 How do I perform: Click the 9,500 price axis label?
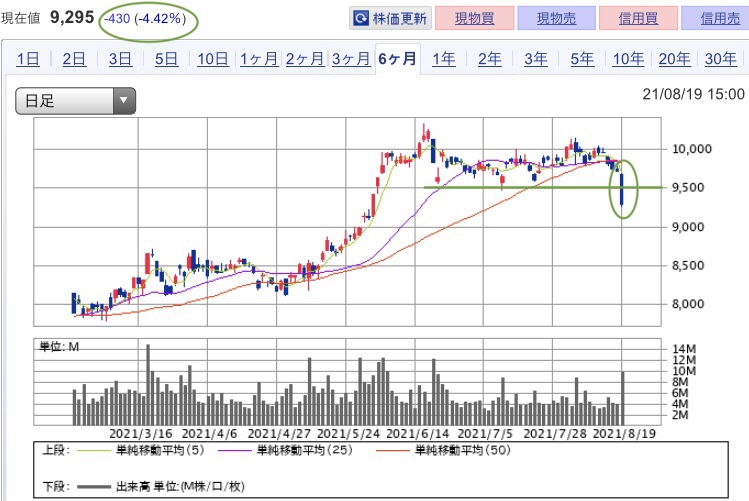coord(688,188)
